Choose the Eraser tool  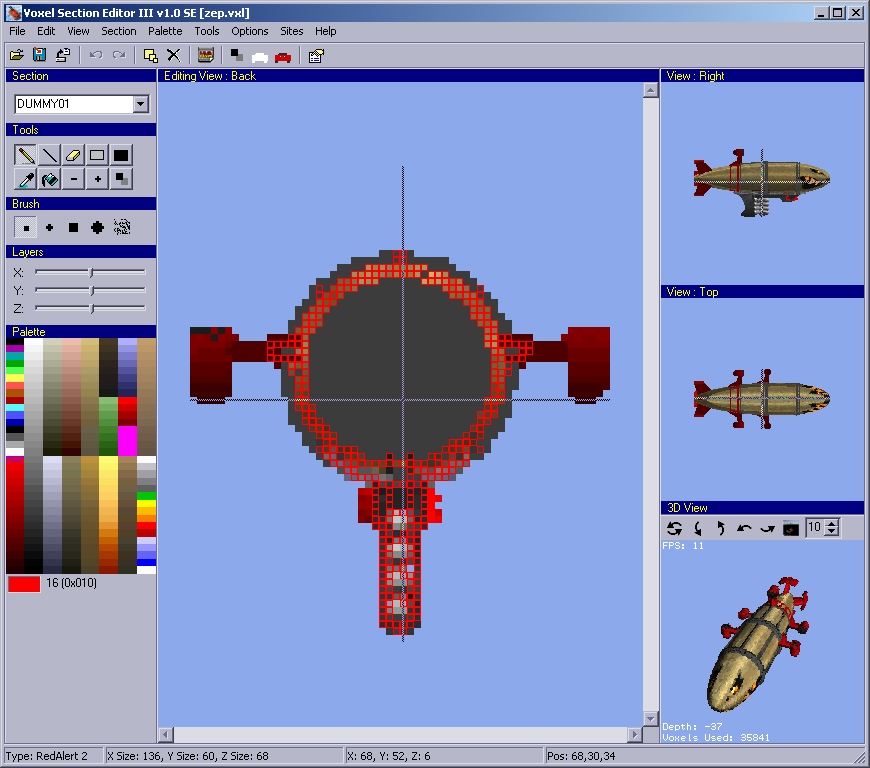[73, 155]
